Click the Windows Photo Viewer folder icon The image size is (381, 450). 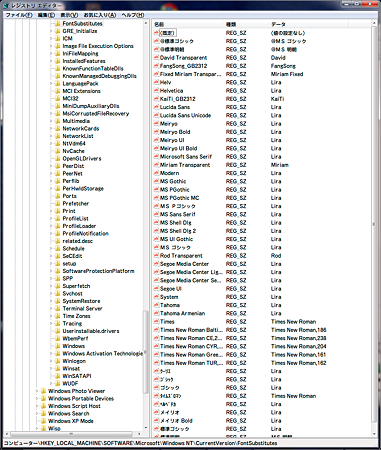pyautogui.click(x=43, y=391)
